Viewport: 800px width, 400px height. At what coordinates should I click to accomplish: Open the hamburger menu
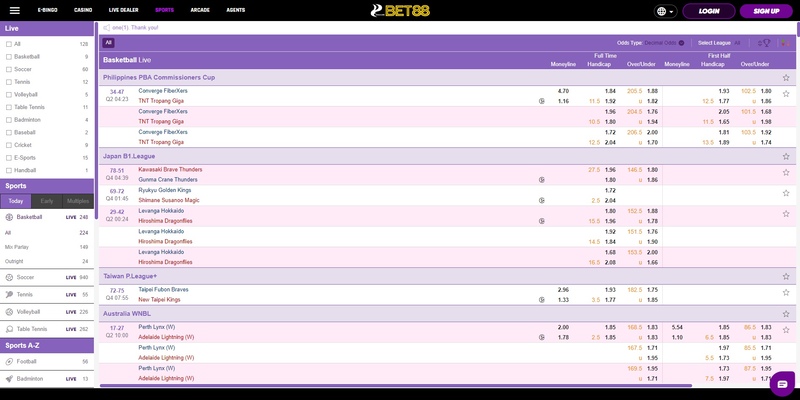pos(15,10)
